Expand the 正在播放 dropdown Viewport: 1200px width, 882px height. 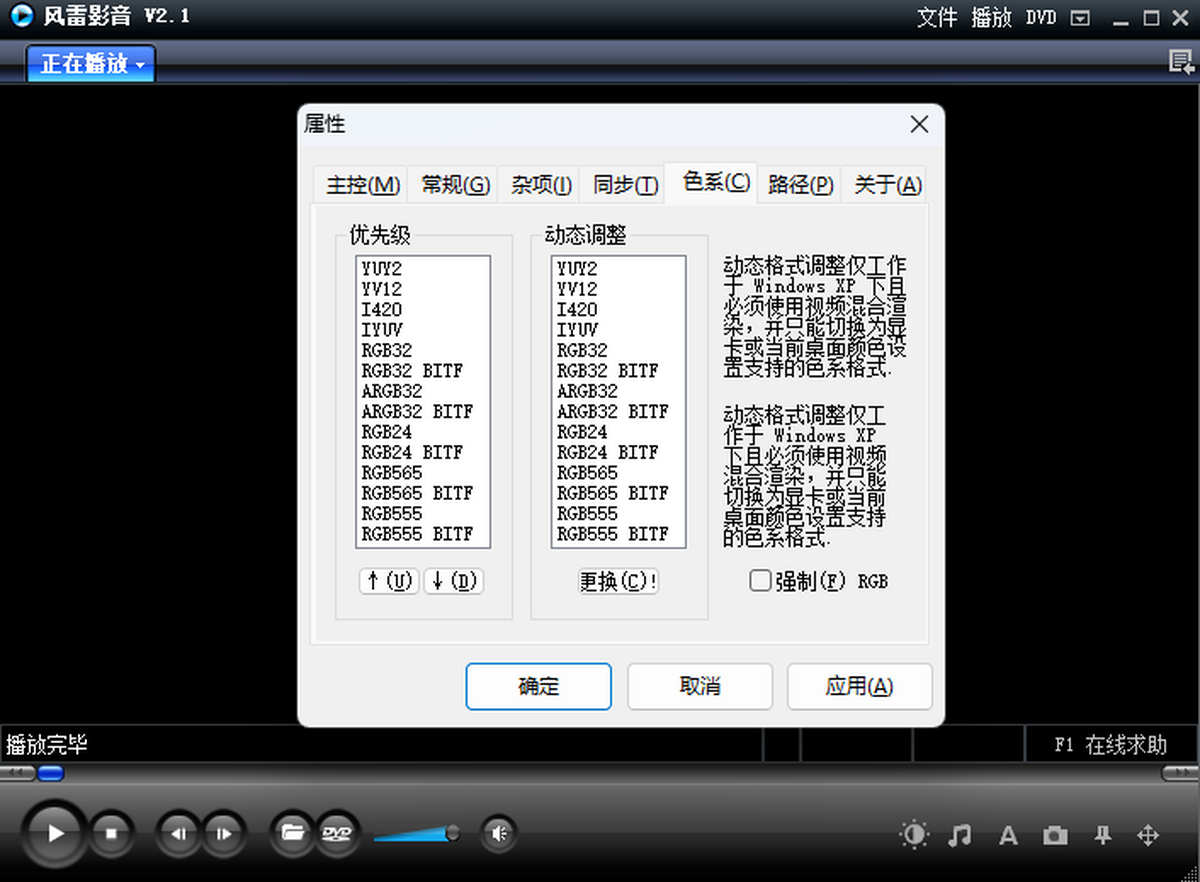(92, 64)
